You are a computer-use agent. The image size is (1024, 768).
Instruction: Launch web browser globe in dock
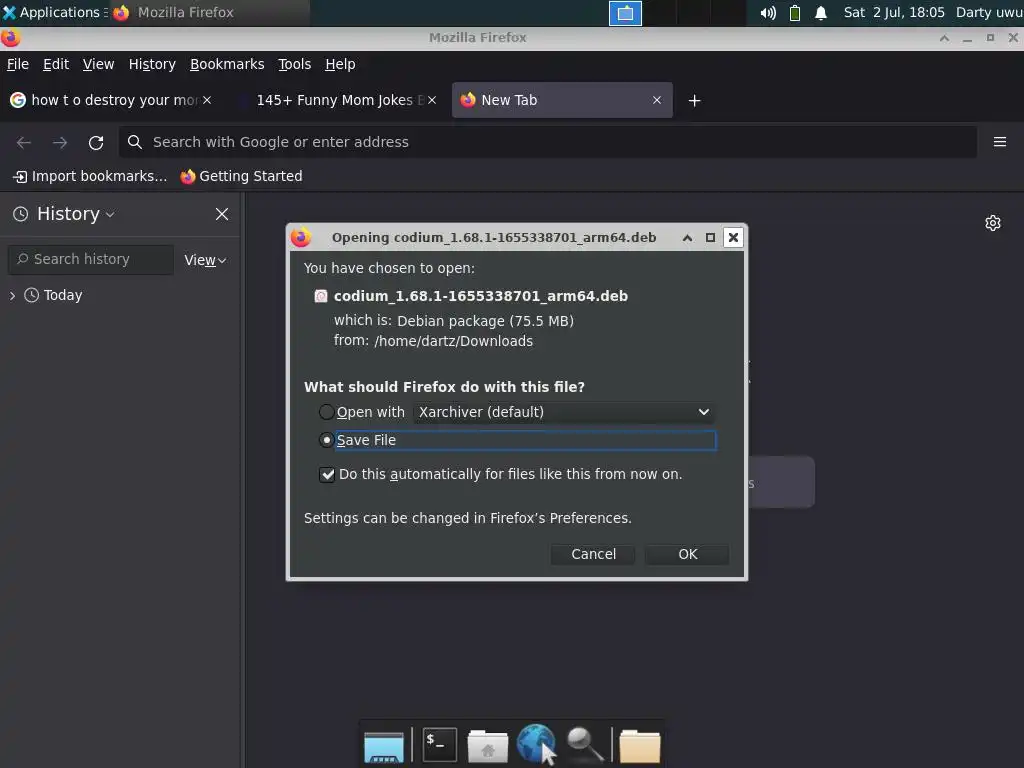536,743
